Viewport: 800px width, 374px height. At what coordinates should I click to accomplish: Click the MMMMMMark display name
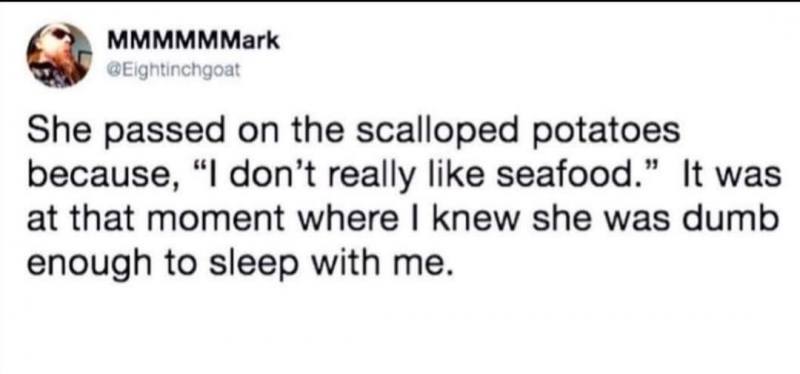pyautogui.click(x=193, y=41)
